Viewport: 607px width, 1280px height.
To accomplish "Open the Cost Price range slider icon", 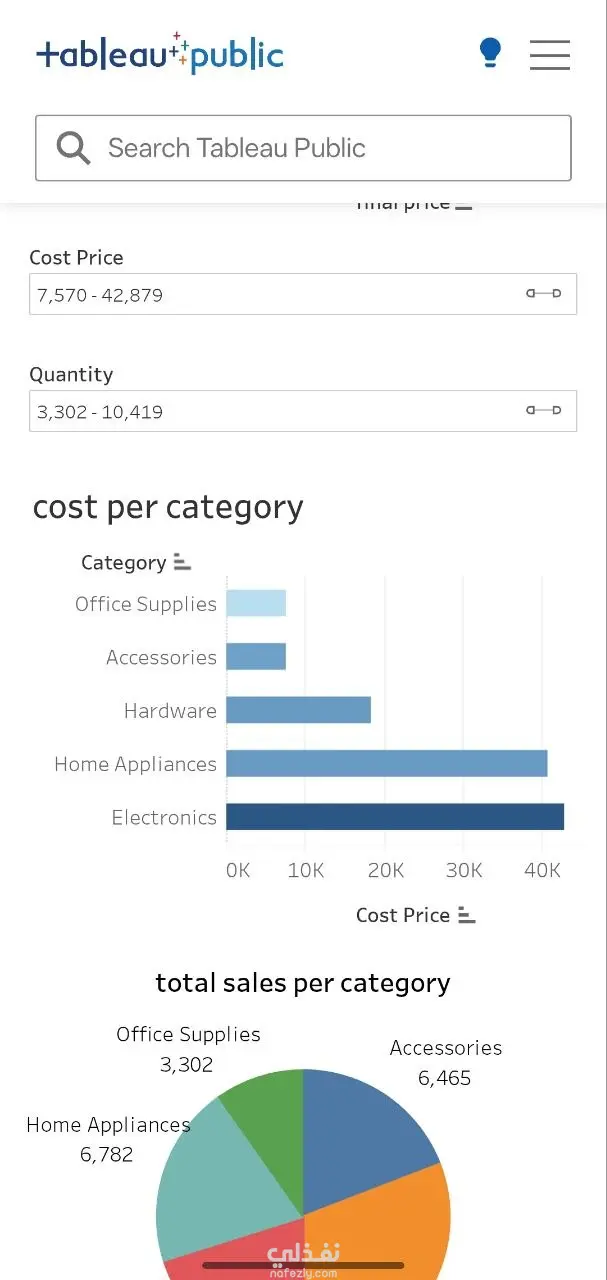I will pyautogui.click(x=544, y=294).
